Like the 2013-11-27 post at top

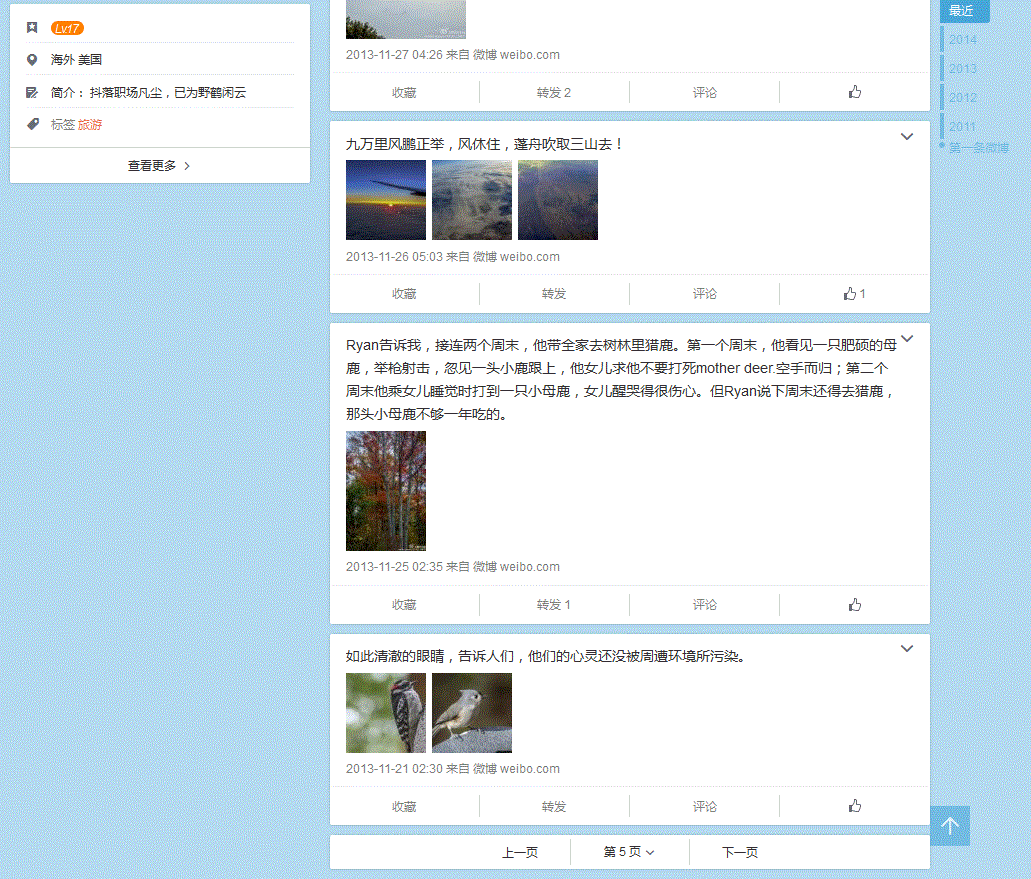pyautogui.click(x=854, y=92)
